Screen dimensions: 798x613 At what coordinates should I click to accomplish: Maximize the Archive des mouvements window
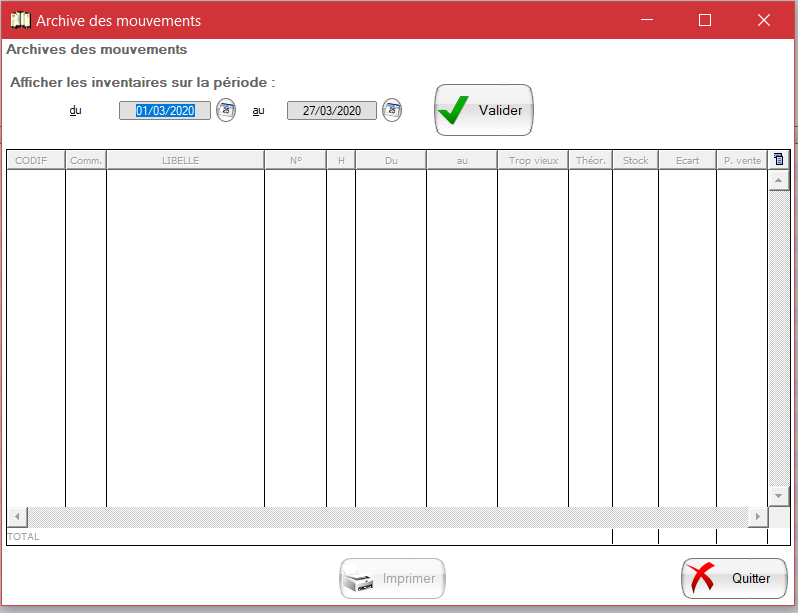tap(705, 20)
